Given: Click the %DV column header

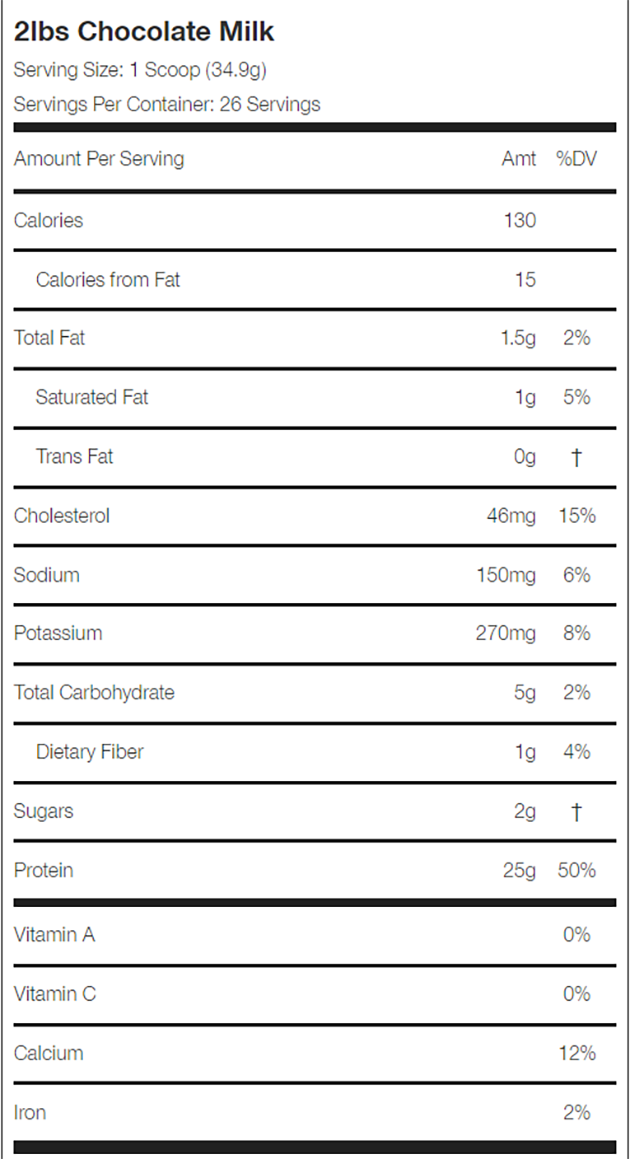Looking at the screenshot, I should click(576, 159).
